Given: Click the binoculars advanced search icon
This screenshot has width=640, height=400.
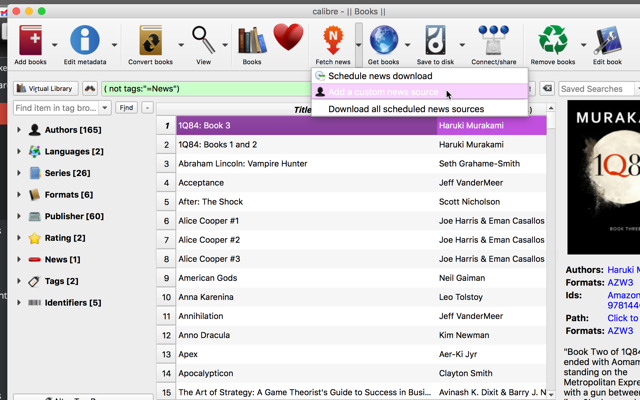Looking at the screenshot, I should pyautogui.click(x=90, y=89).
